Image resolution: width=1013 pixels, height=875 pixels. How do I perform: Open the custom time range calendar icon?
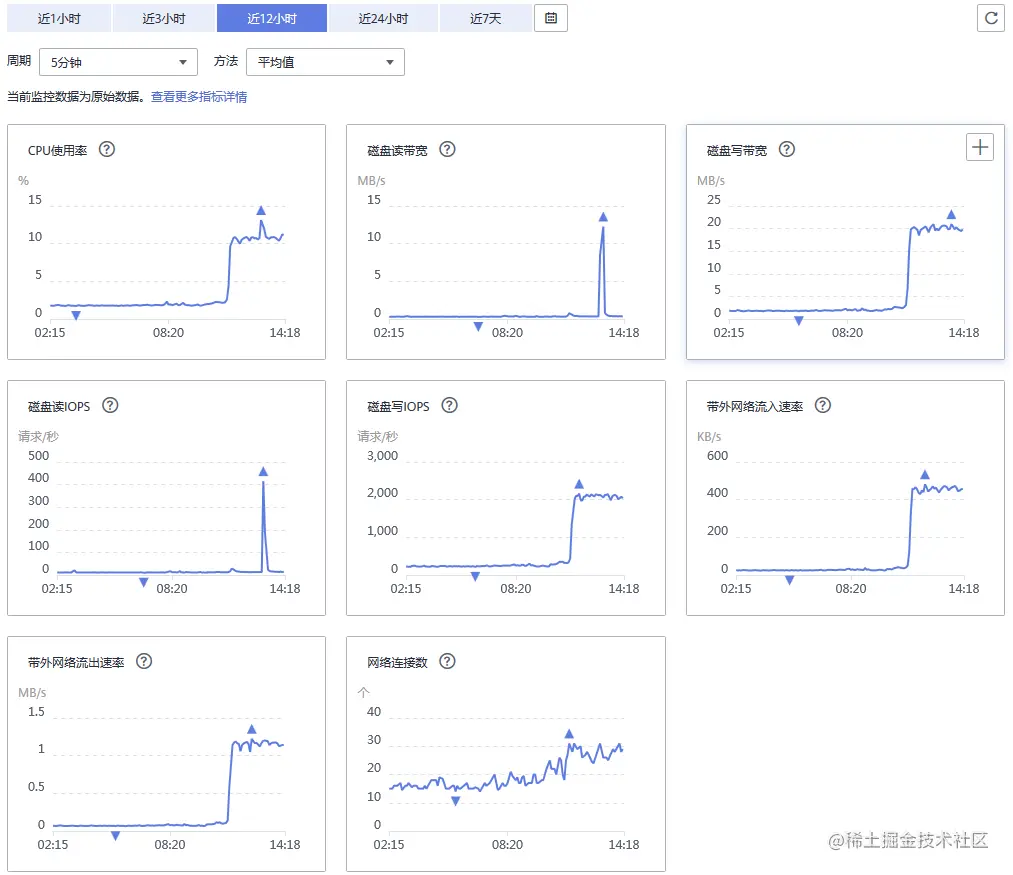(x=550, y=17)
